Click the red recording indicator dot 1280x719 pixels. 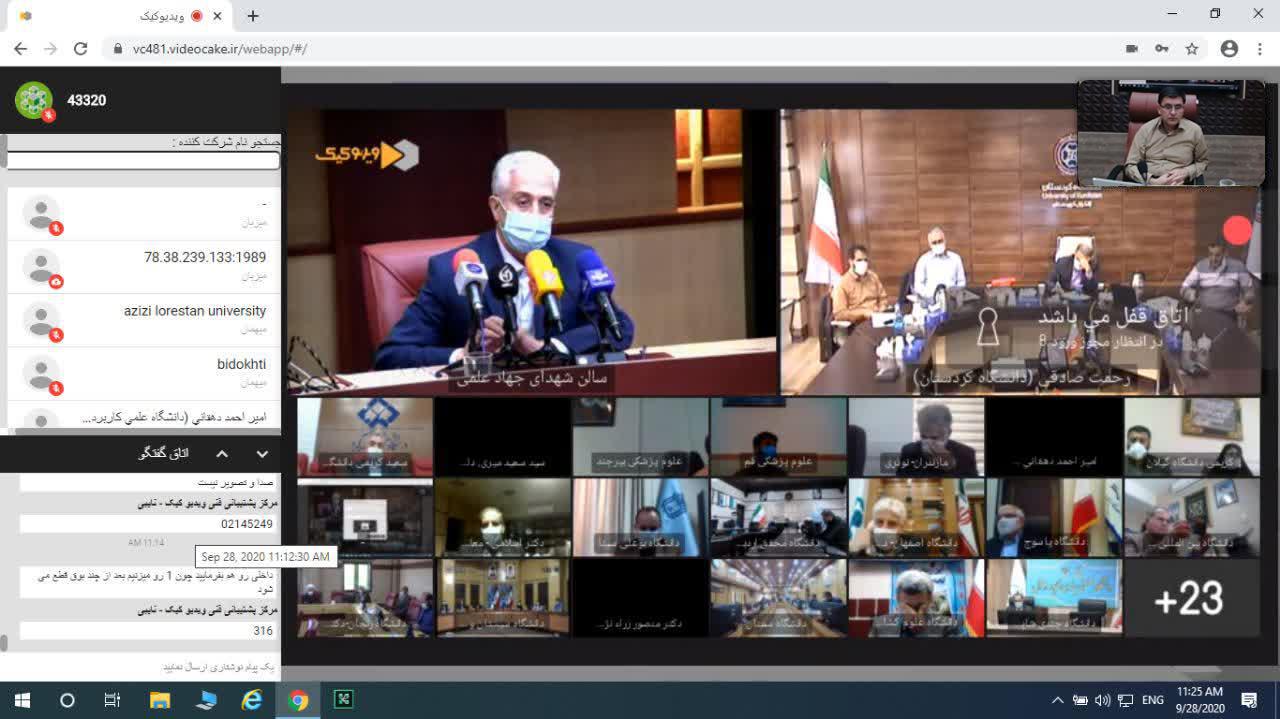click(x=1237, y=230)
